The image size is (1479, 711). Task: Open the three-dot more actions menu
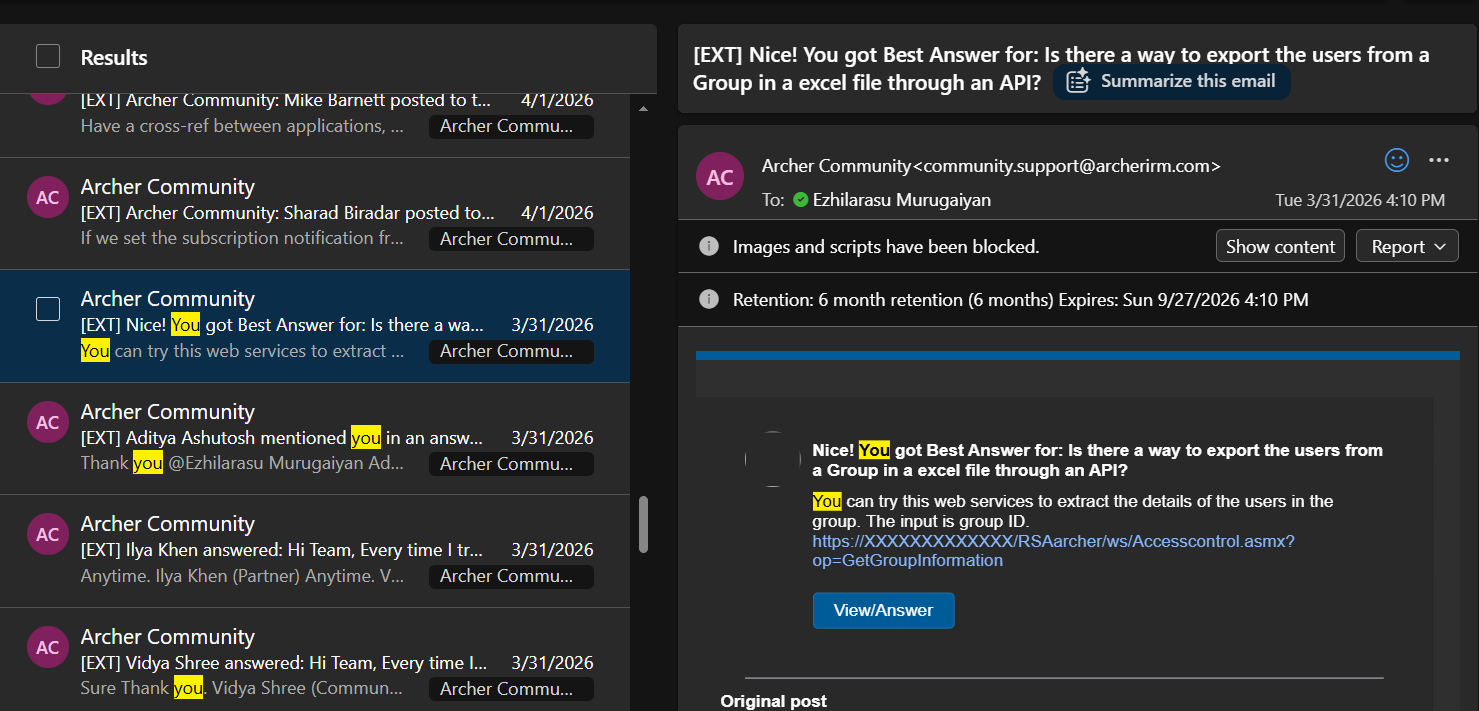pyautogui.click(x=1439, y=160)
